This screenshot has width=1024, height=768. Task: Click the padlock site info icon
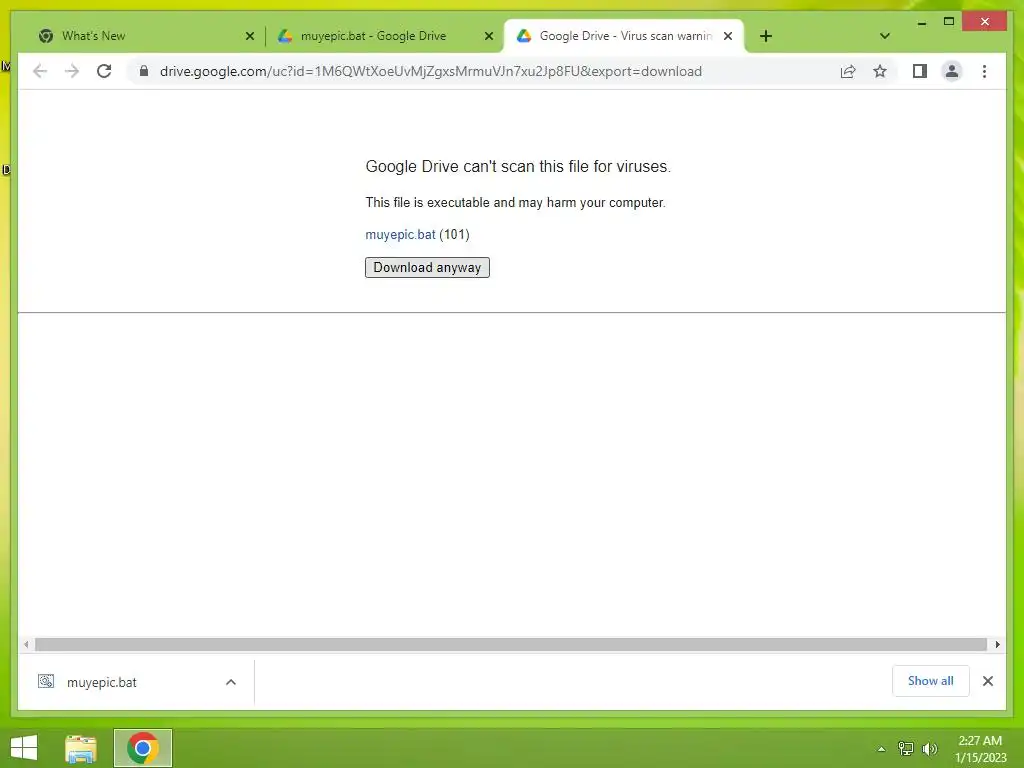click(144, 71)
